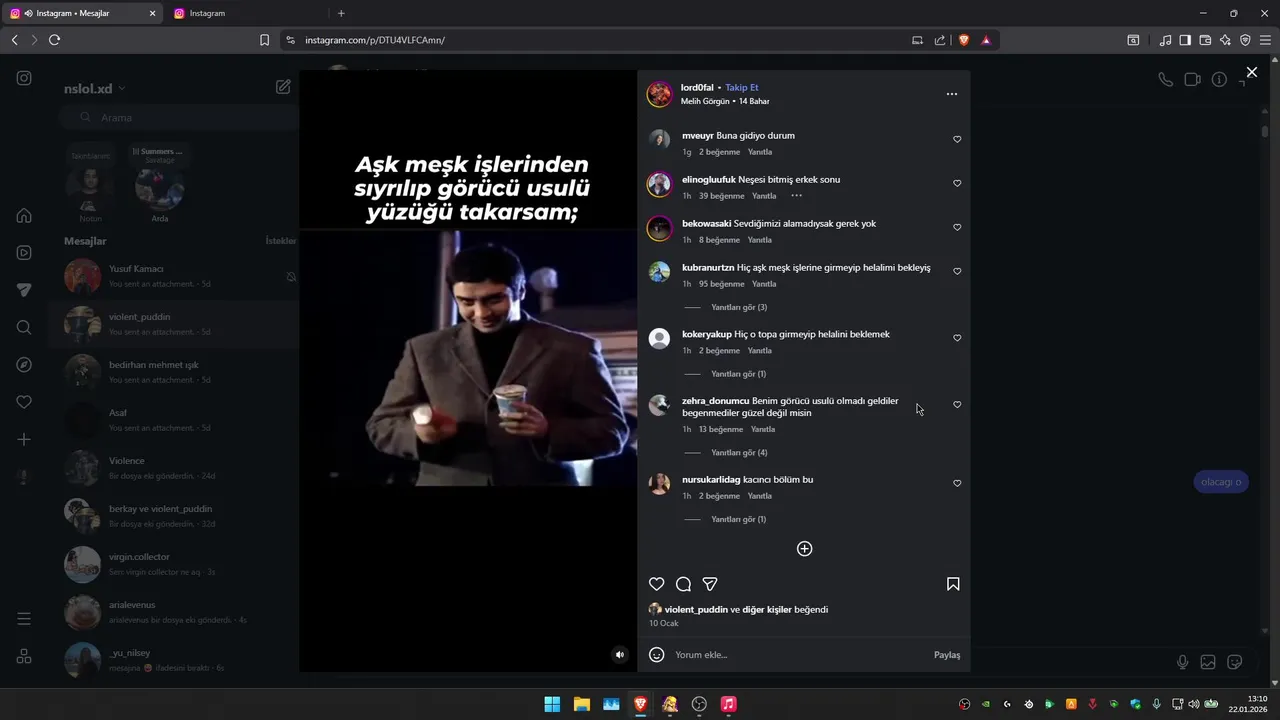Share the post via paper plane icon
This screenshot has width=1280, height=720.
[710, 584]
